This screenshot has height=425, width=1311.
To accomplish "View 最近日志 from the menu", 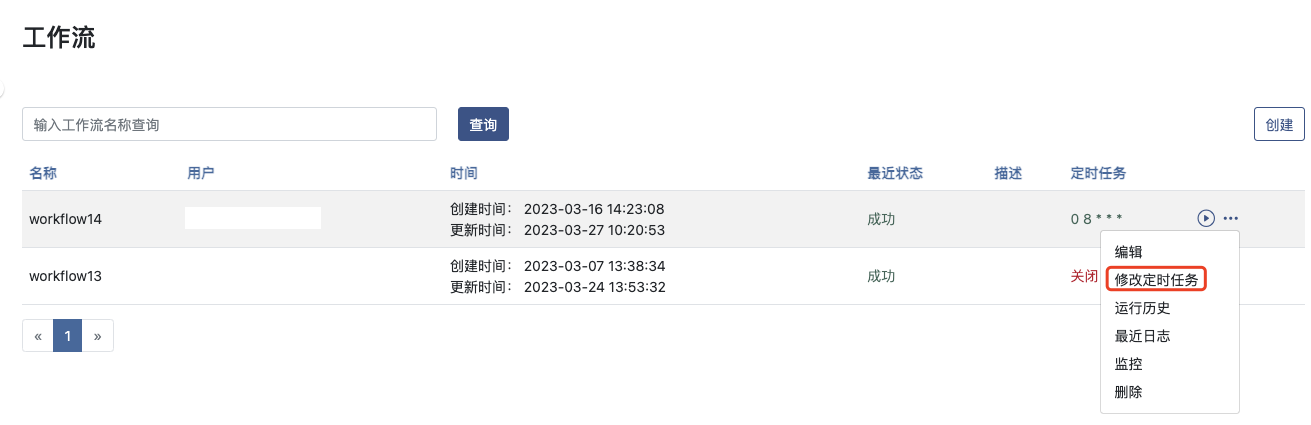I will tap(1142, 336).
